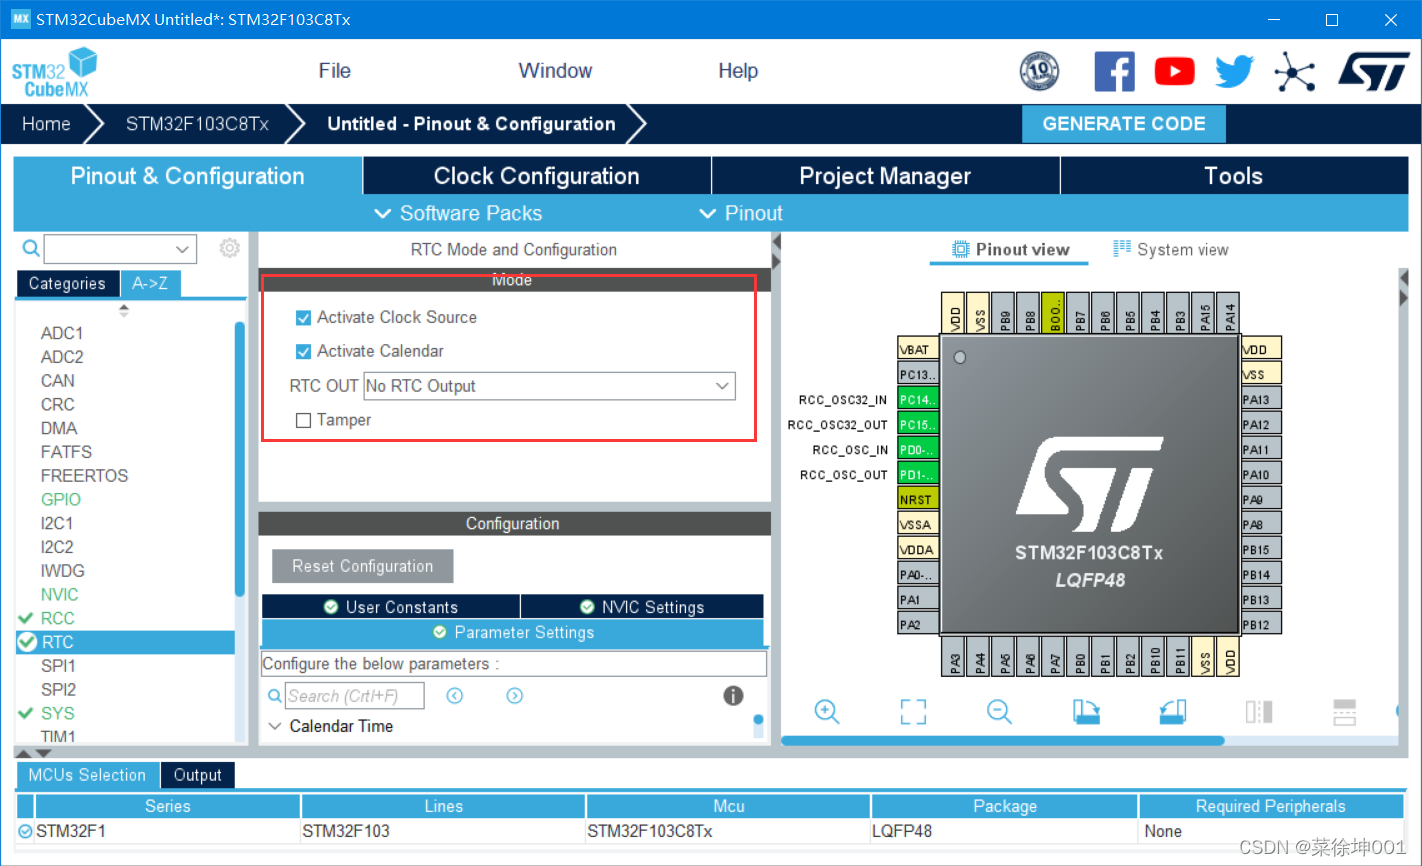The height and width of the screenshot is (866, 1422).
Task: Uncheck Activate Calendar
Action: (304, 352)
